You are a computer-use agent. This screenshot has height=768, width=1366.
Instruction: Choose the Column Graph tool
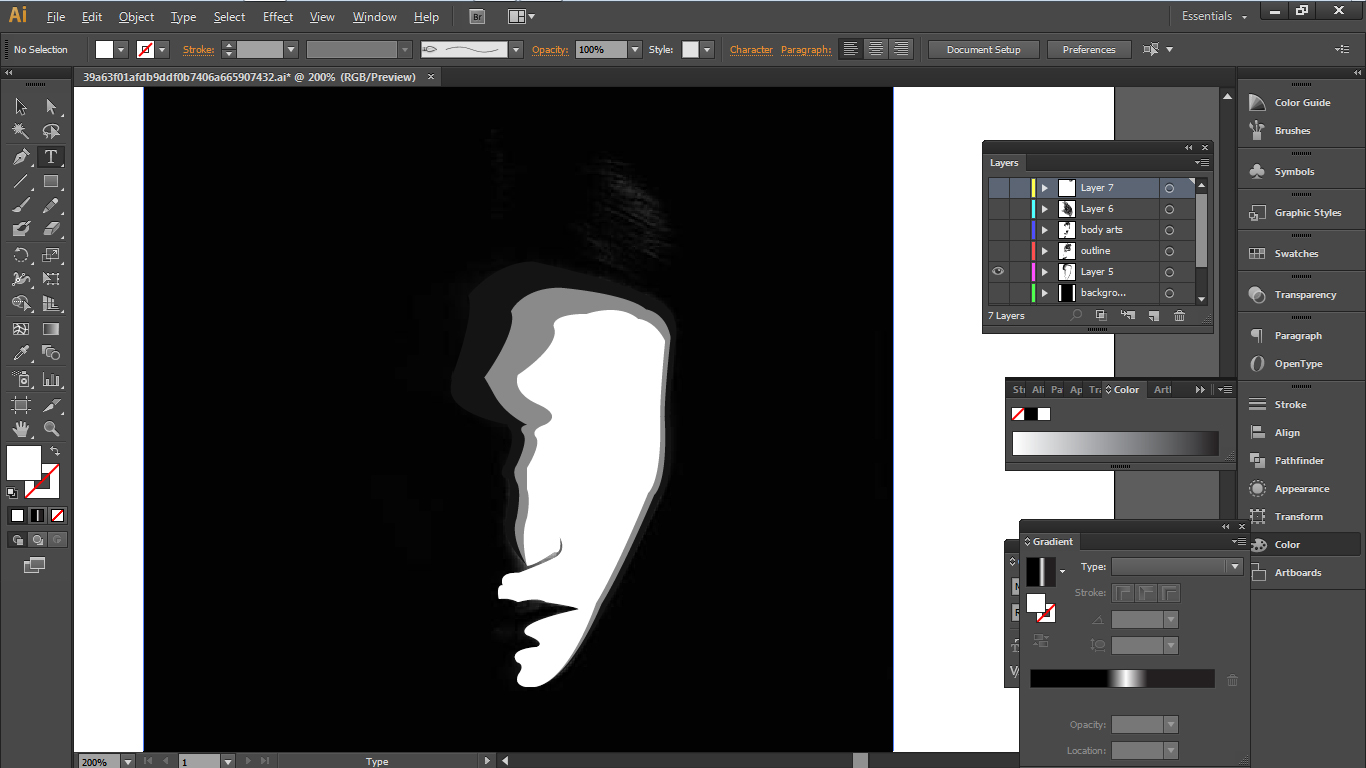pos(51,379)
